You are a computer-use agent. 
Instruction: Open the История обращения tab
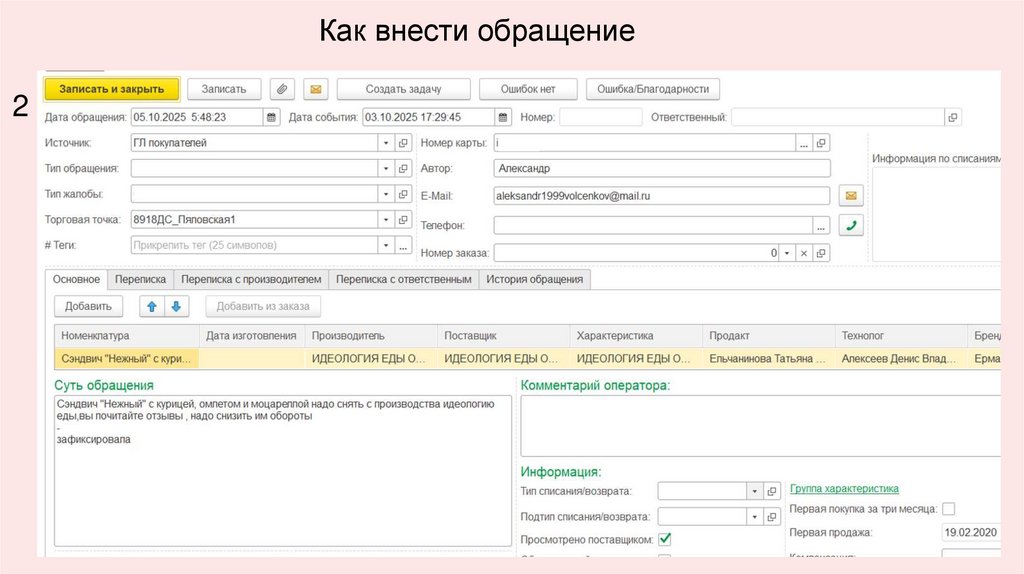pyautogui.click(x=534, y=280)
